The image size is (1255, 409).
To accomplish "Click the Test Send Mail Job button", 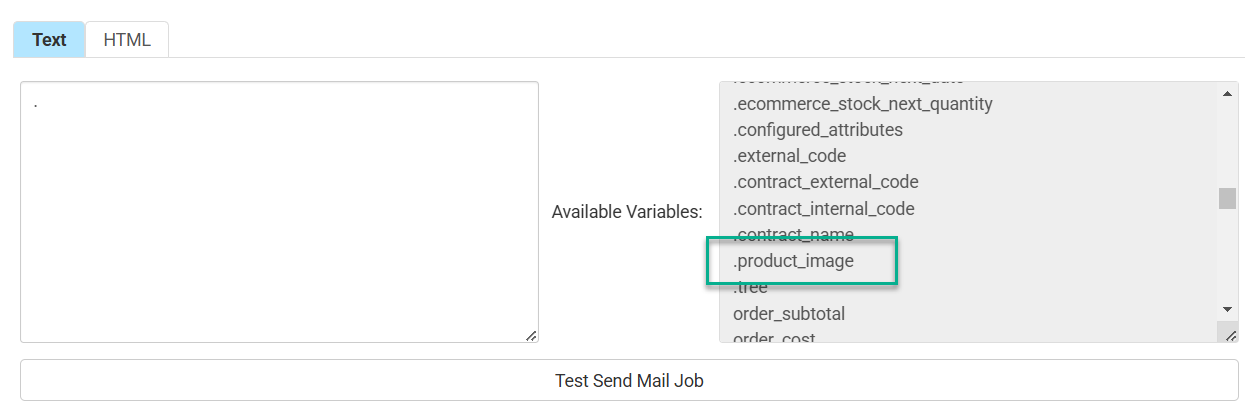I will pyautogui.click(x=629, y=381).
